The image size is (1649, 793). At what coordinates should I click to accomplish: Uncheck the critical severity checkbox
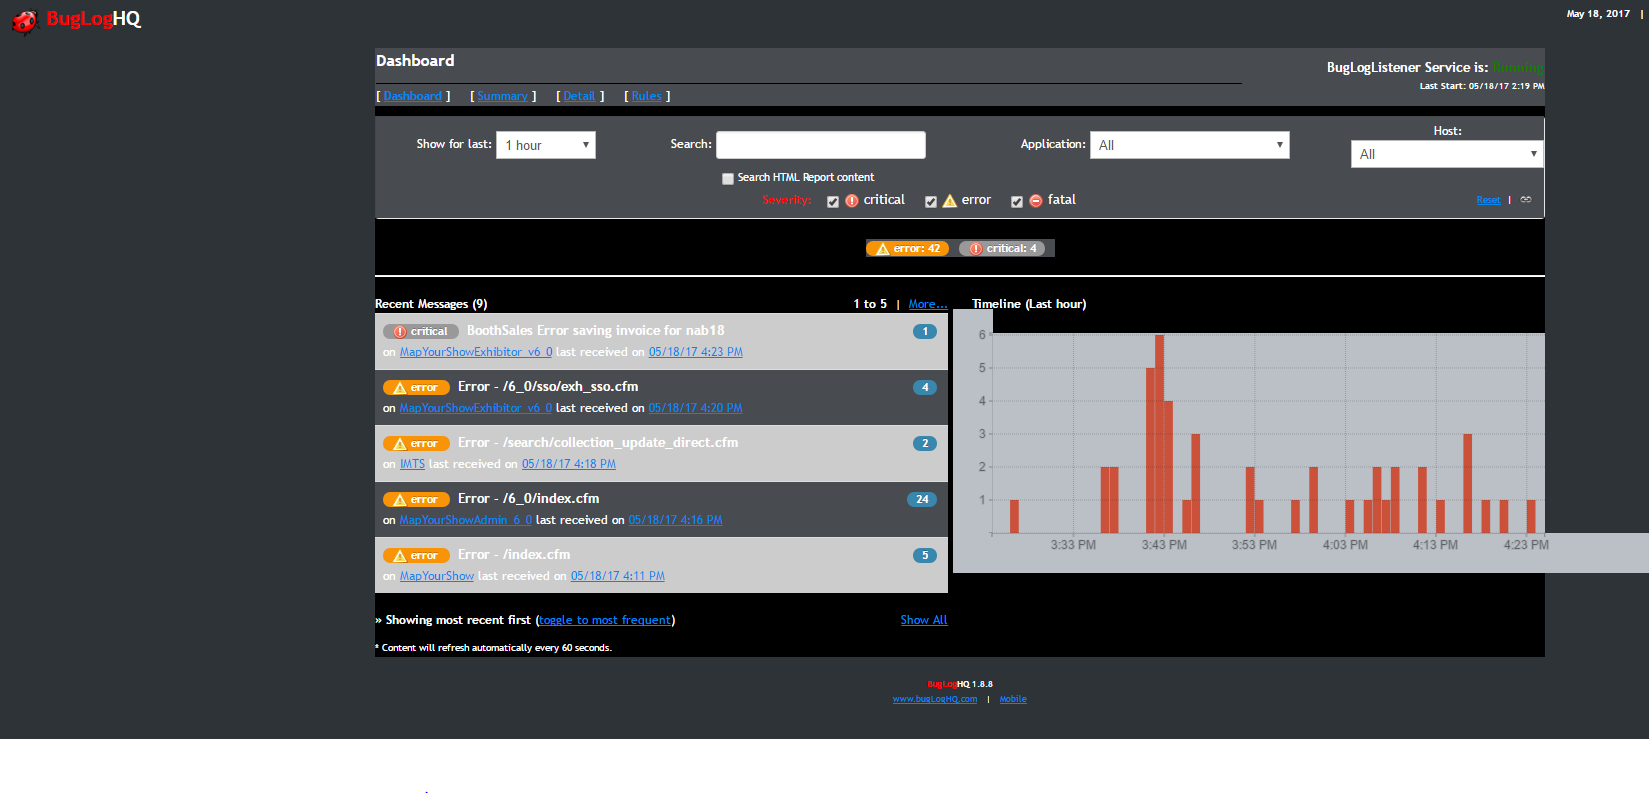point(833,202)
